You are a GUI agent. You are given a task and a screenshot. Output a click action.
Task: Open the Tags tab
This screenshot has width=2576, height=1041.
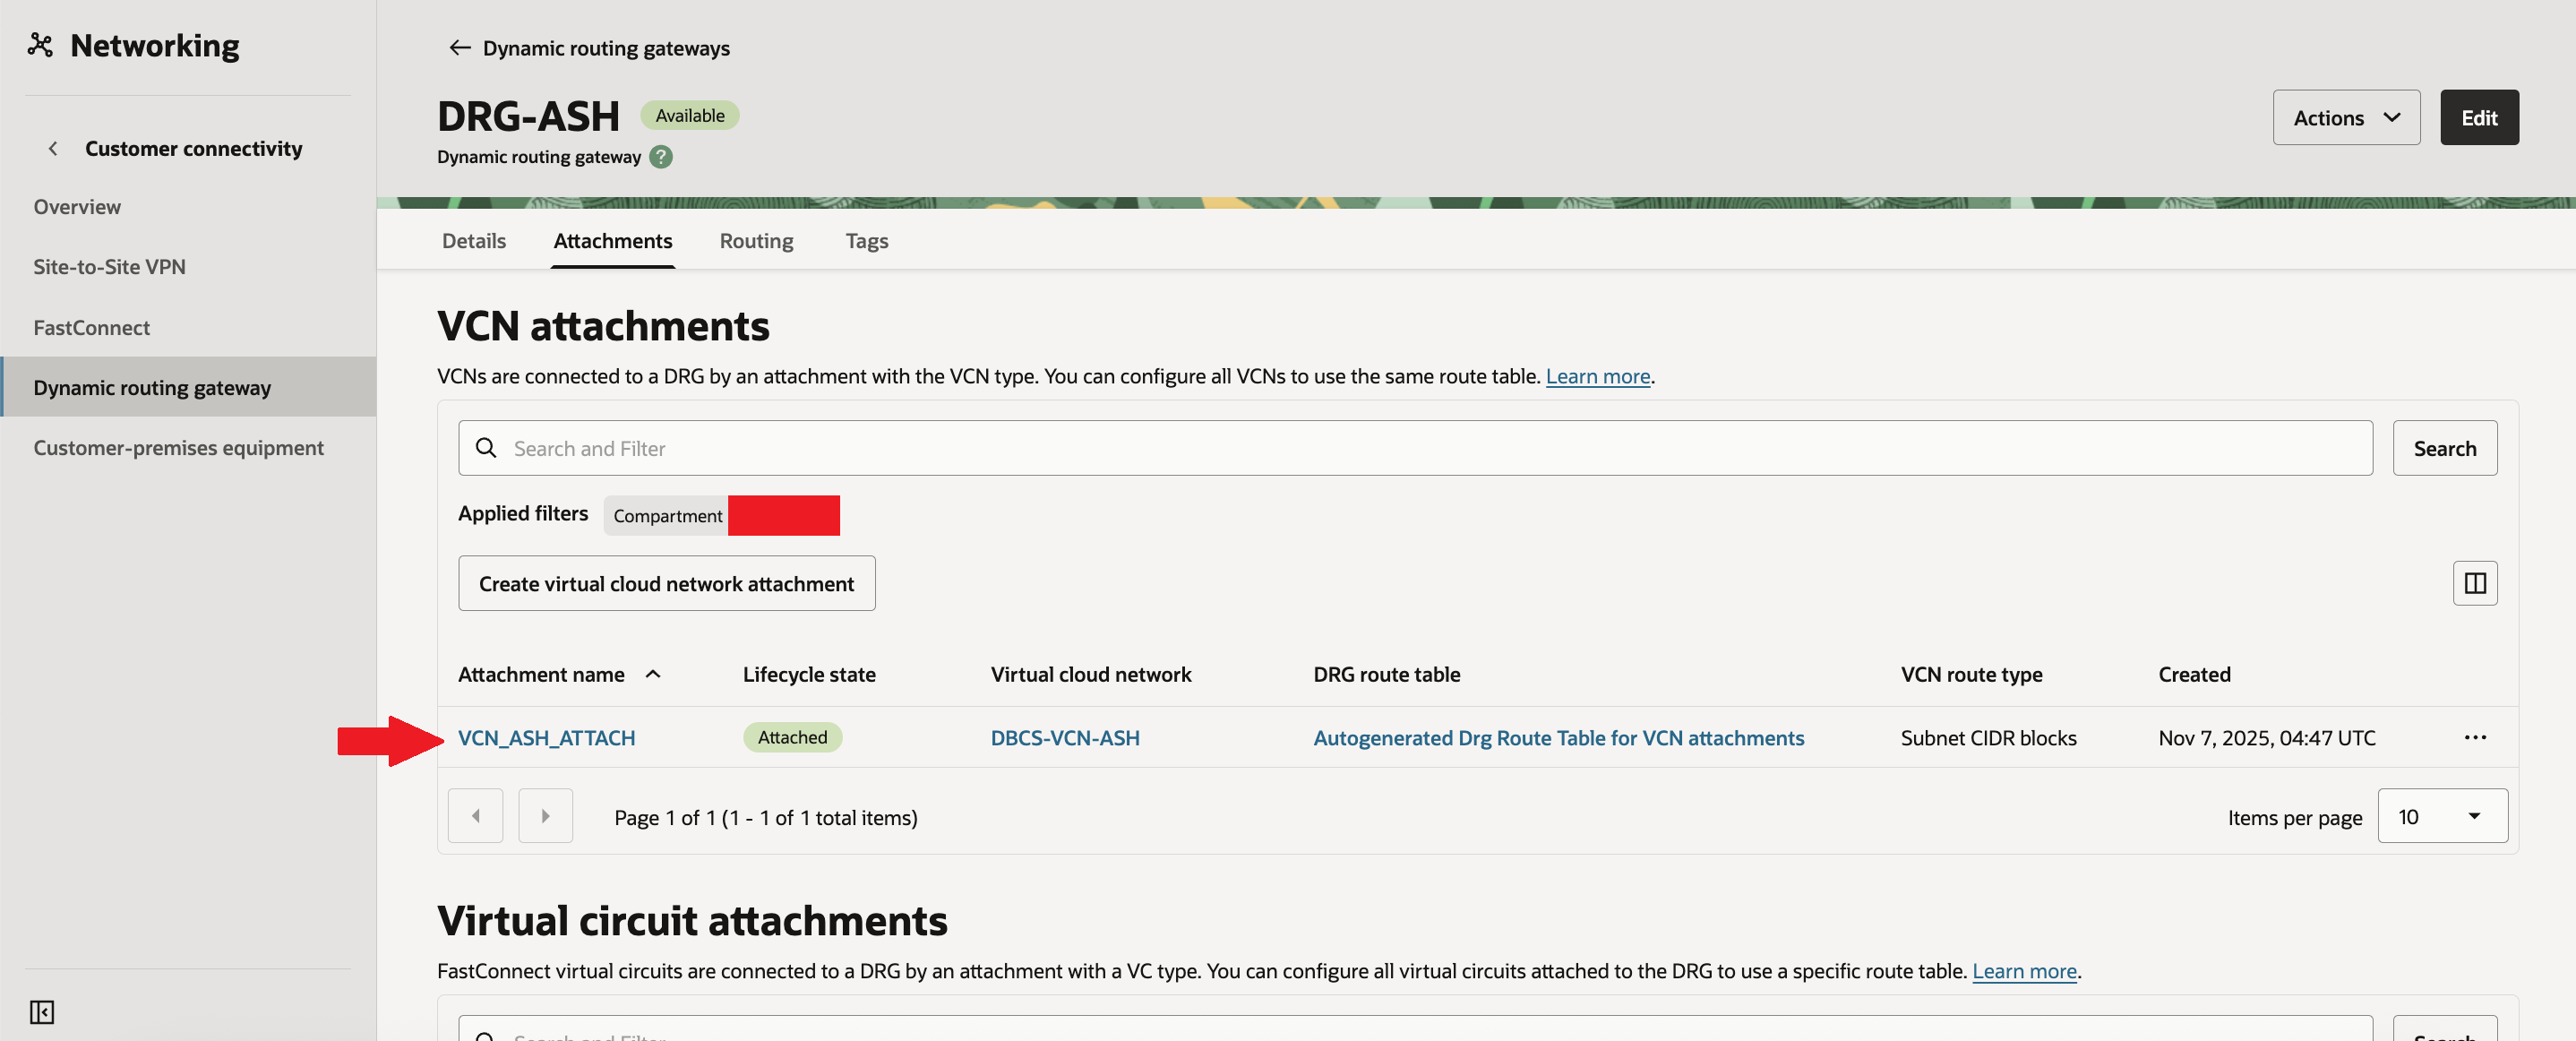coord(866,241)
